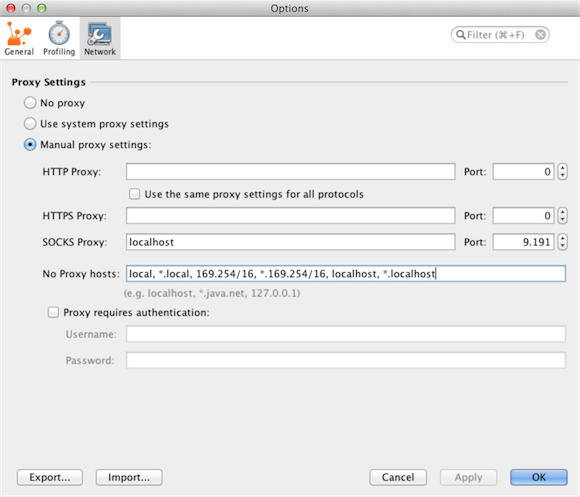This screenshot has height=497, width=580.
Task: Choose Use system proxy settings option
Action: click(30, 124)
